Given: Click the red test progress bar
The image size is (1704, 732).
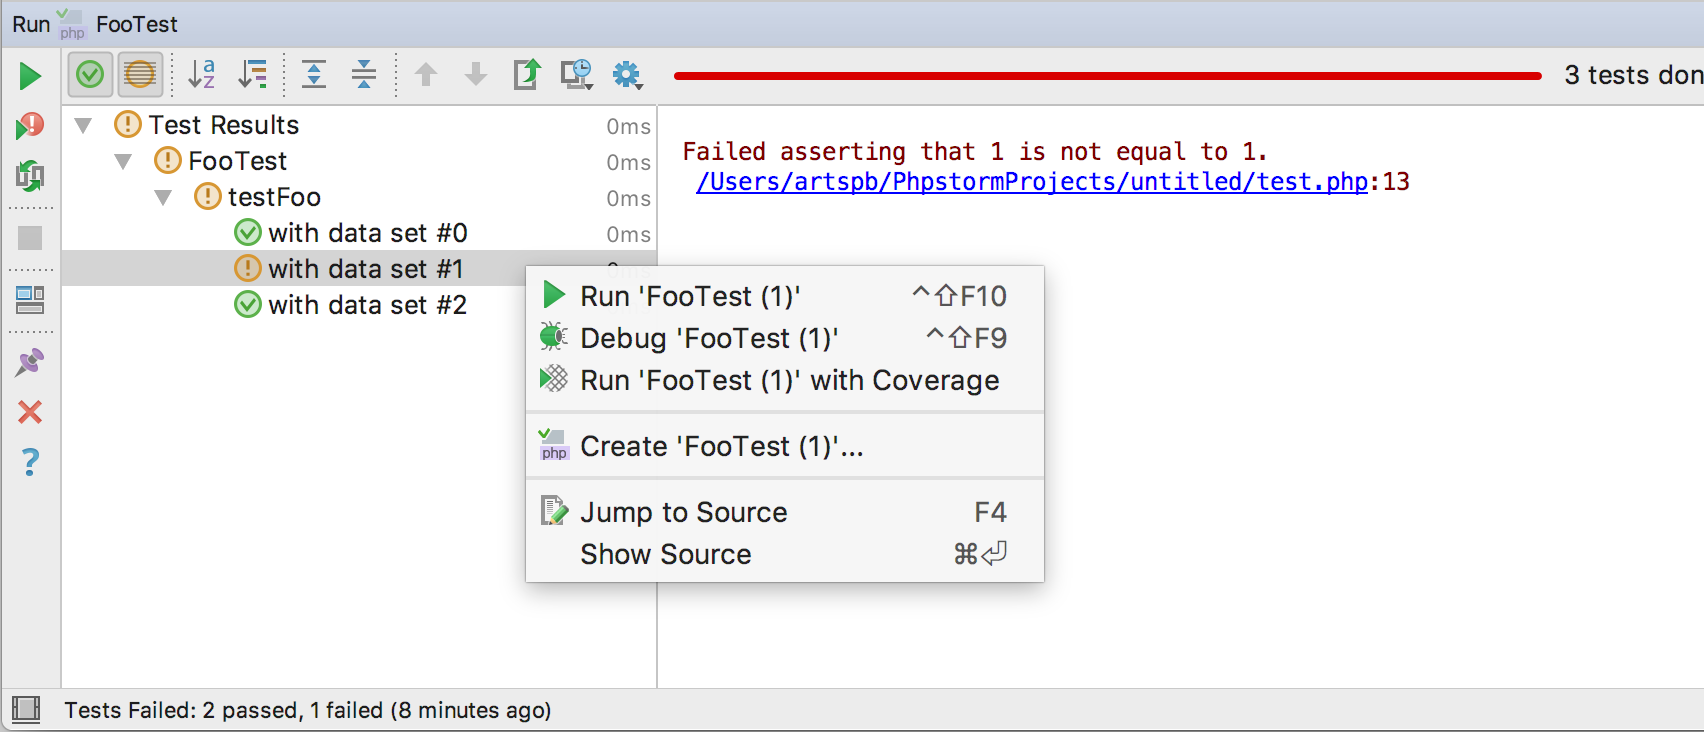Looking at the screenshot, I should pyautogui.click(x=1107, y=76).
